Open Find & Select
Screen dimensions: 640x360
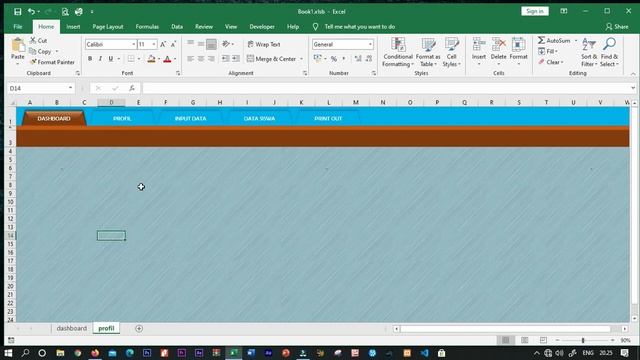pos(609,52)
